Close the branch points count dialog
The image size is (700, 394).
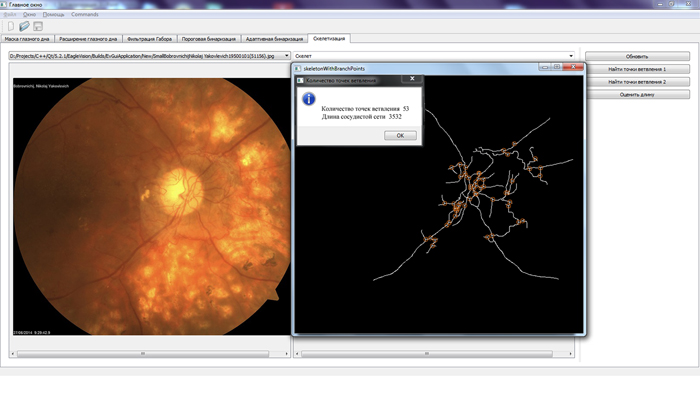click(412, 79)
